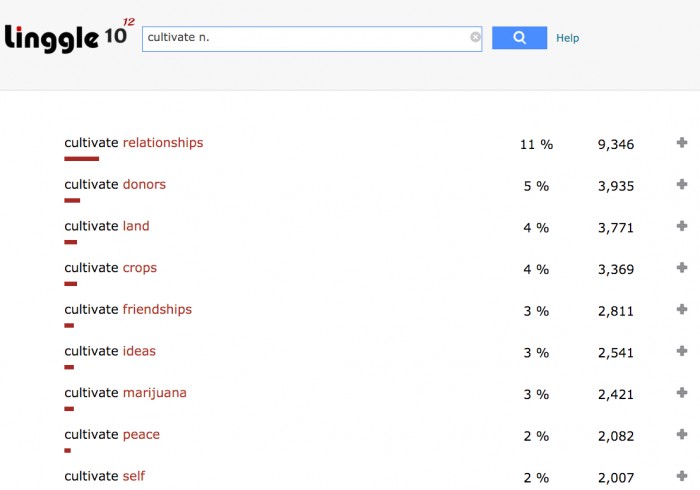Click the Linggle logo
Screen dimensions: 700x490
click(x=68, y=37)
